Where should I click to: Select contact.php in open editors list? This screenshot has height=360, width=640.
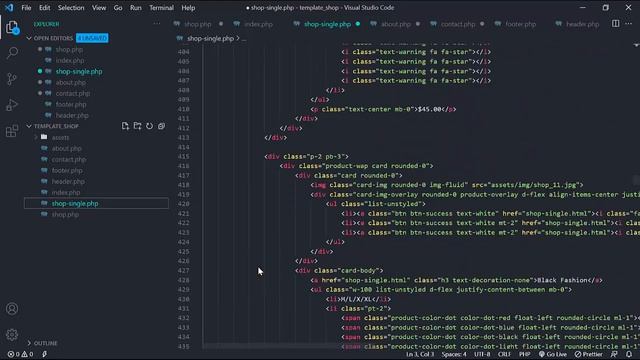point(73,93)
